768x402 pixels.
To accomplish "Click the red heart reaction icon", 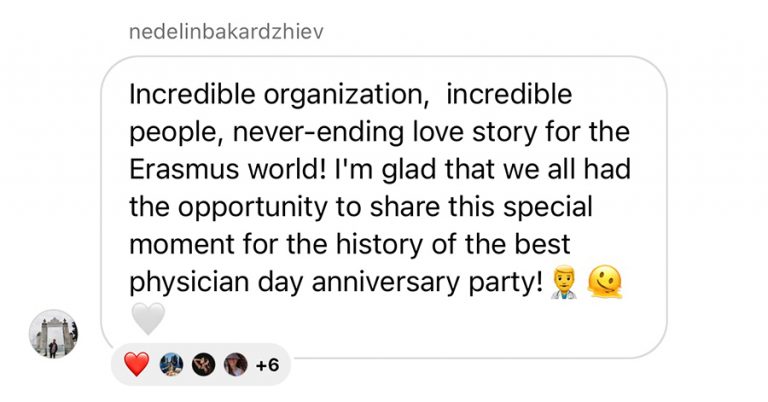I will click(x=136, y=365).
